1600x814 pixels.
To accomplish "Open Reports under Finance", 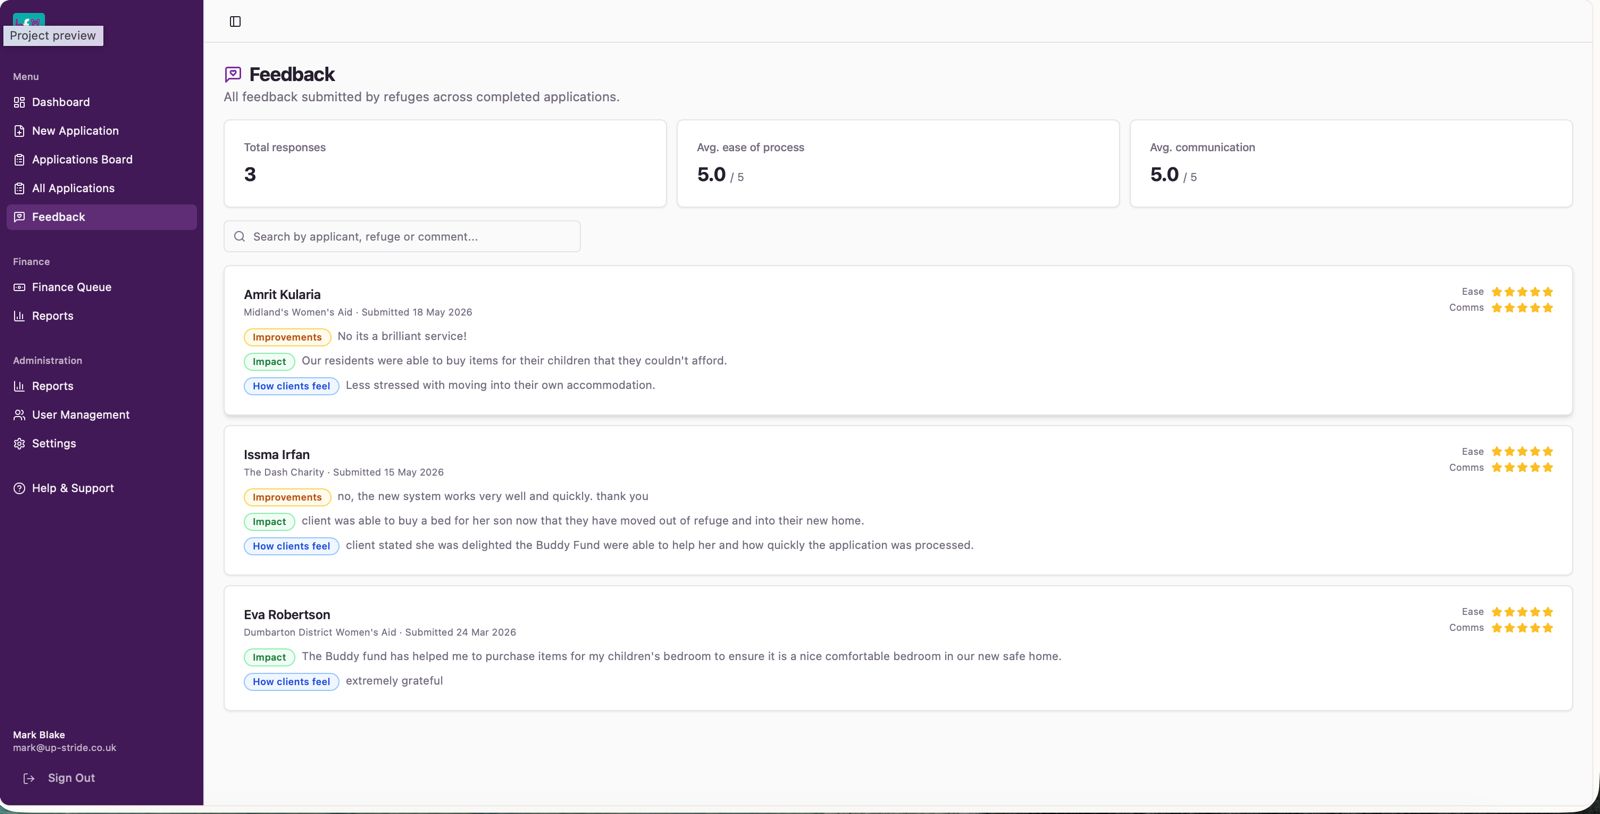I will pos(101,316).
